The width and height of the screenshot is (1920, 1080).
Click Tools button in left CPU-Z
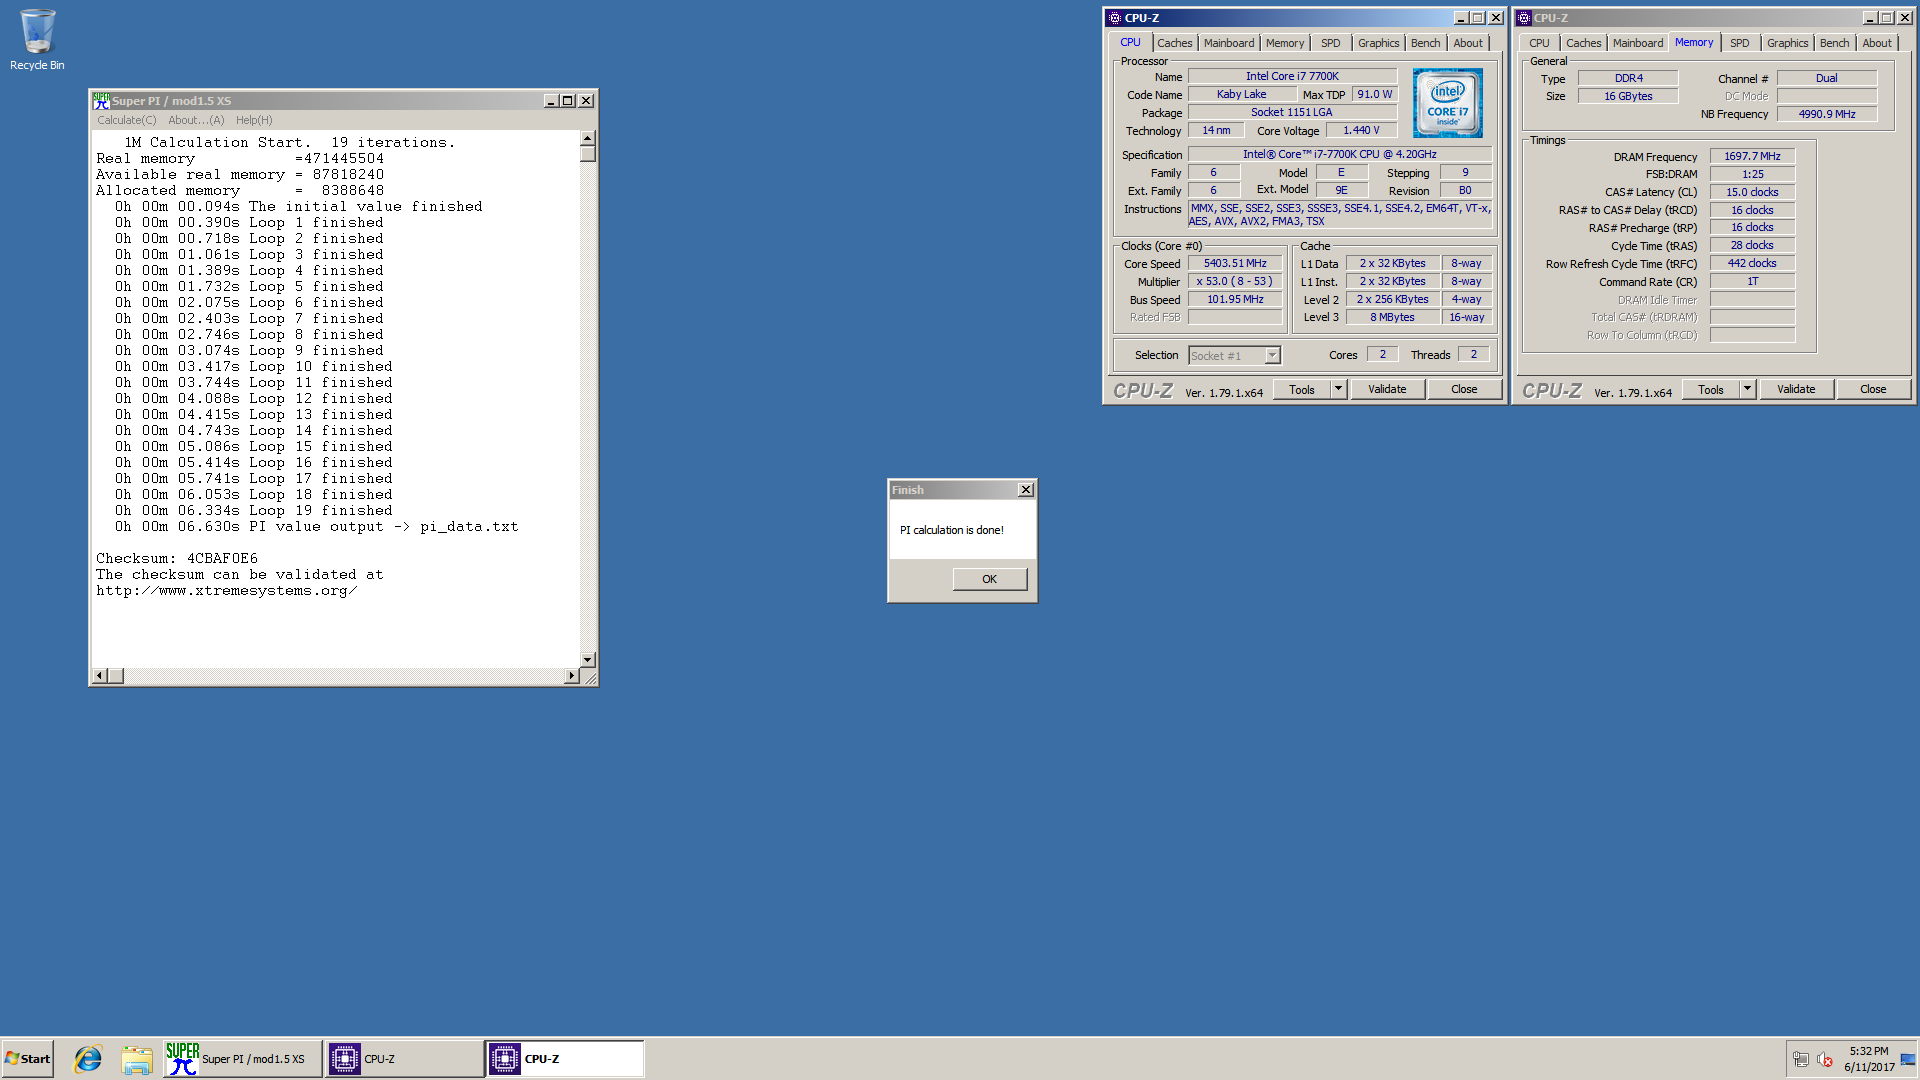pyautogui.click(x=1301, y=390)
